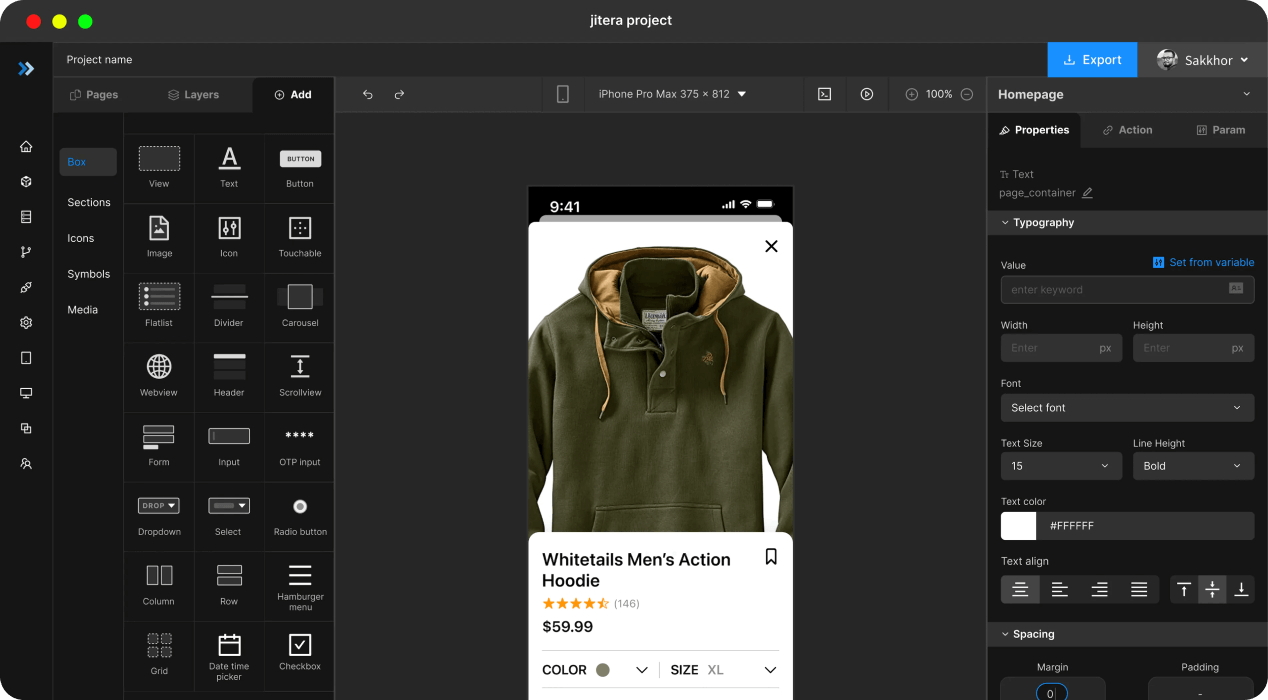The image size is (1268, 700).
Task: Add the Date time picker component
Action: [229, 652]
